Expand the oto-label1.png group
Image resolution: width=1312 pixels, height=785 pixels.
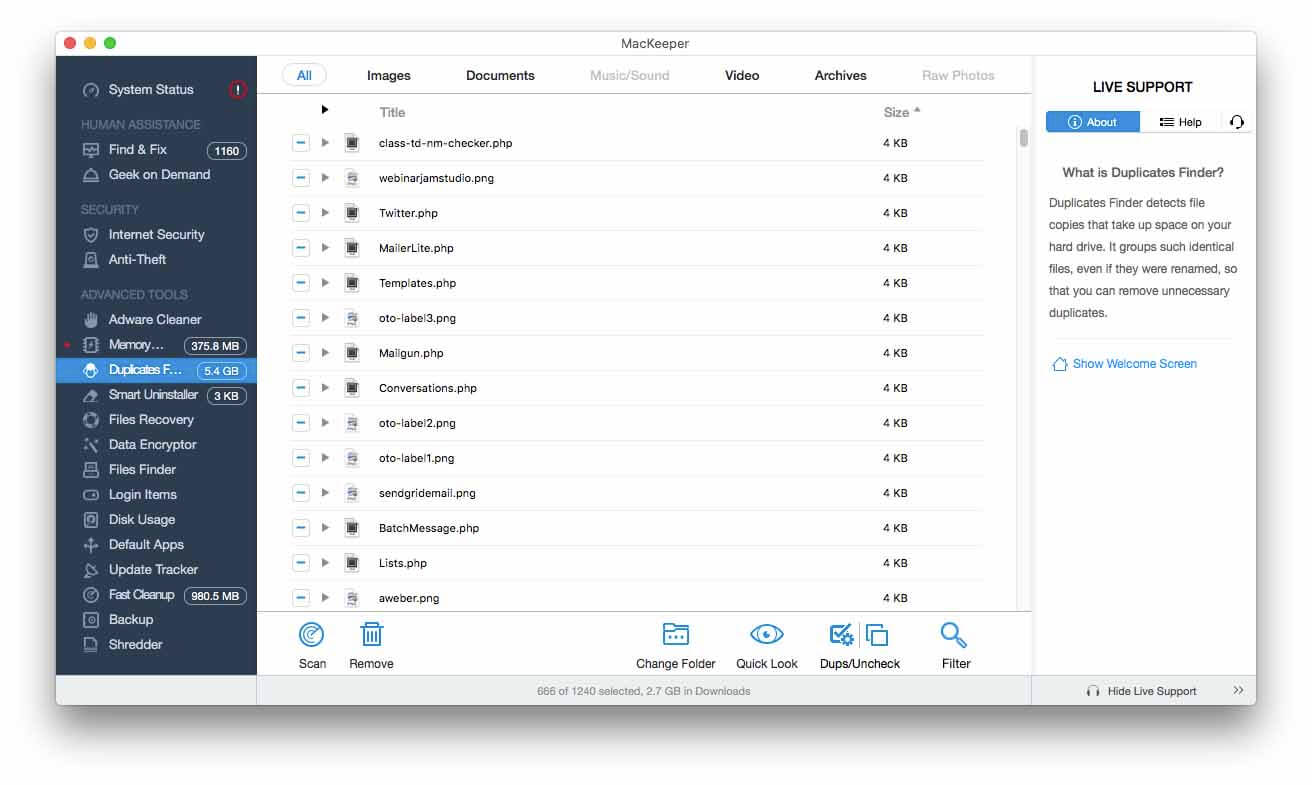325,458
